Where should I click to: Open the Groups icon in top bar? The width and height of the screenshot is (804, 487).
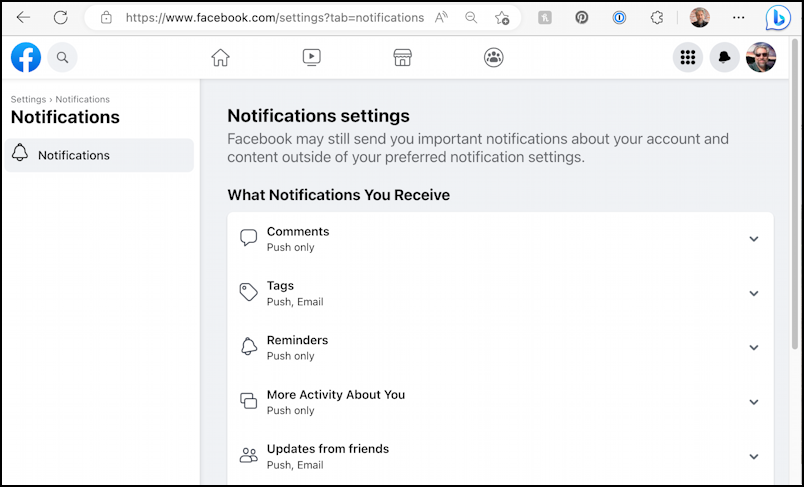point(493,57)
